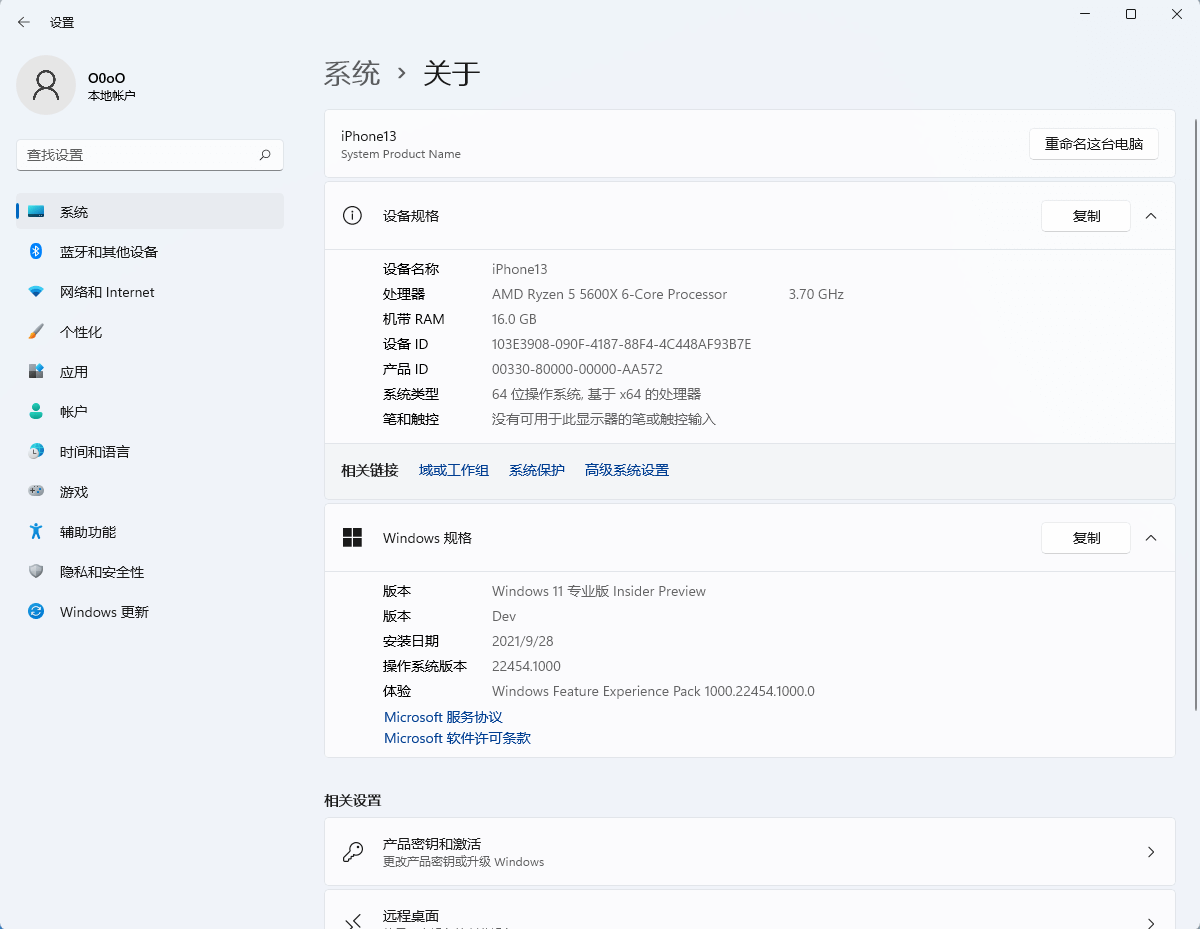Viewport: 1200px width, 929px height.
Task: Click the back arrow at top left
Action: coord(22,21)
